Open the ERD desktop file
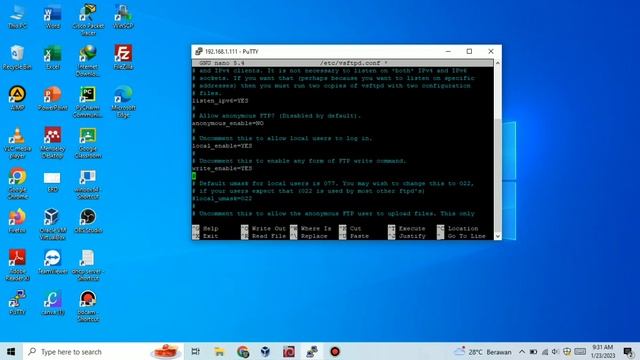This screenshot has height=360, width=640. pyautogui.click(x=52, y=181)
